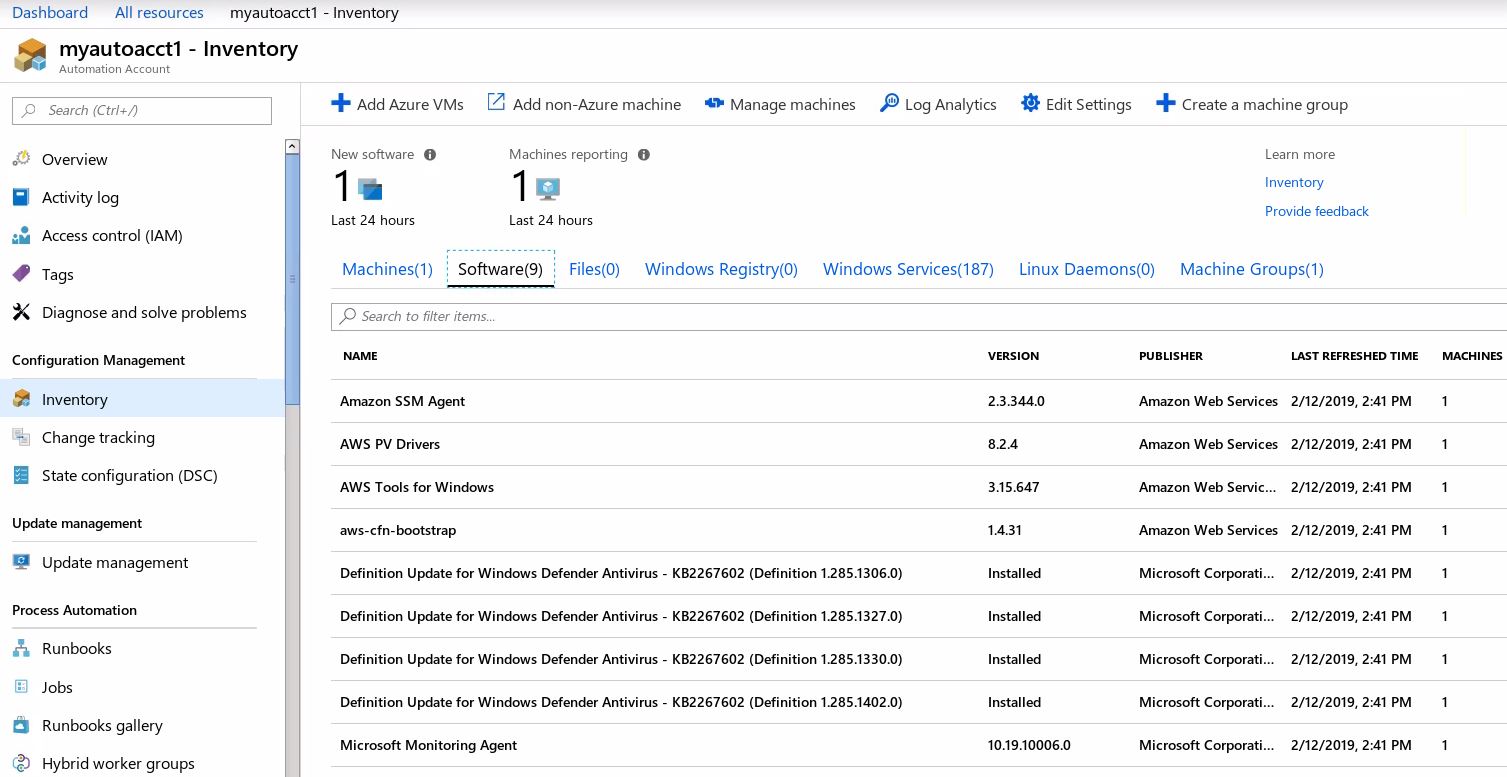Click the Provide feedback link
Image resolution: width=1507 pixels, height=777 pixels.
click(1316, 211)
